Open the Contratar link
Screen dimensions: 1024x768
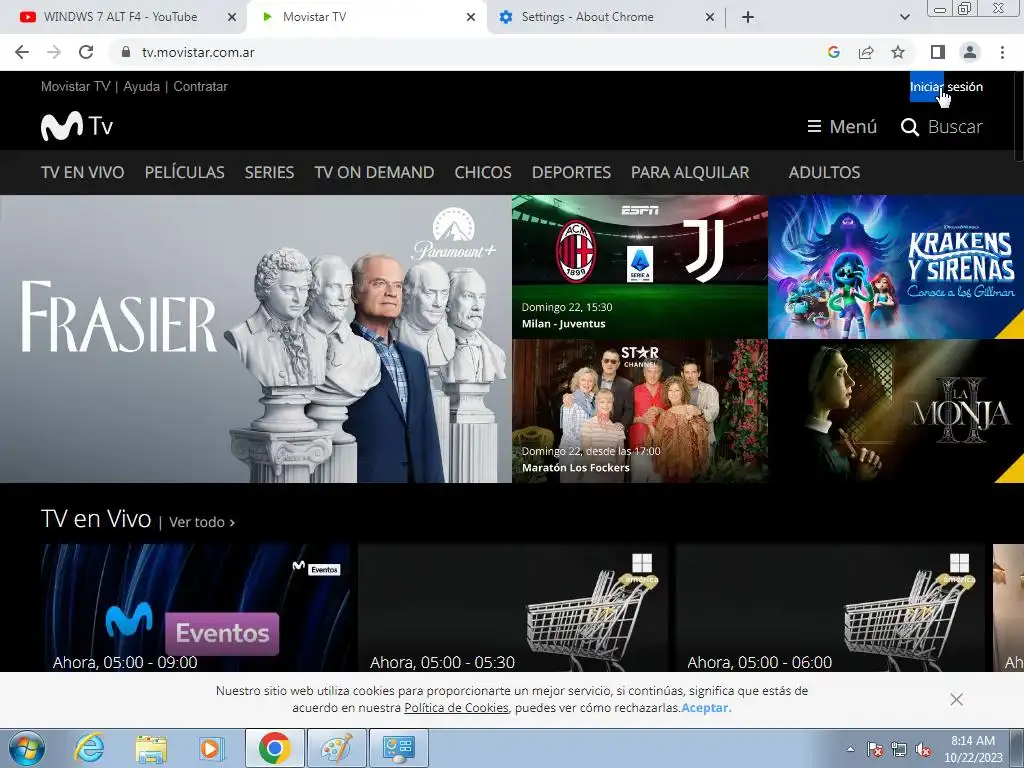coord(200,86)
